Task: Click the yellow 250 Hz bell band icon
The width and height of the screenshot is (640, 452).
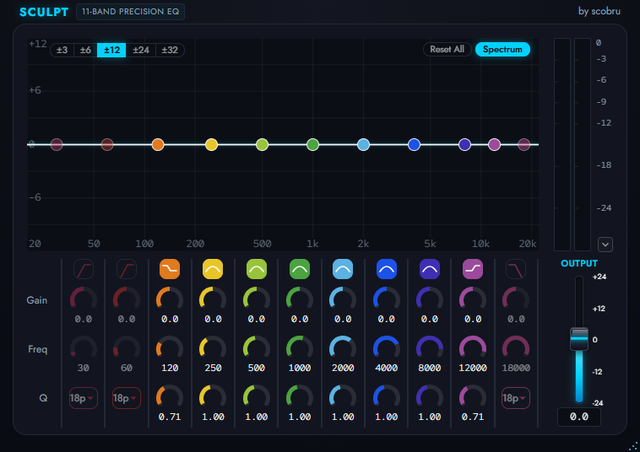Action: pos(213,269)
